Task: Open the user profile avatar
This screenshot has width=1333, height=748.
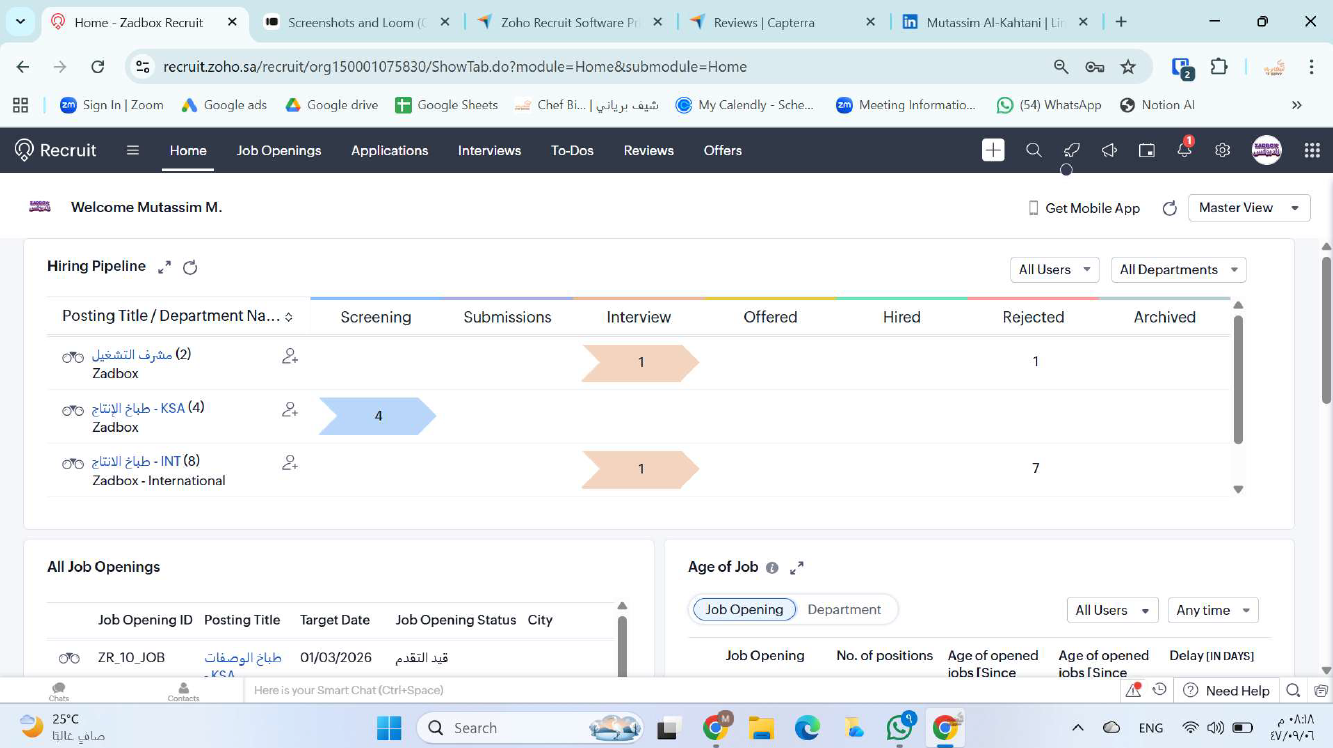Action: (1267, 150)
